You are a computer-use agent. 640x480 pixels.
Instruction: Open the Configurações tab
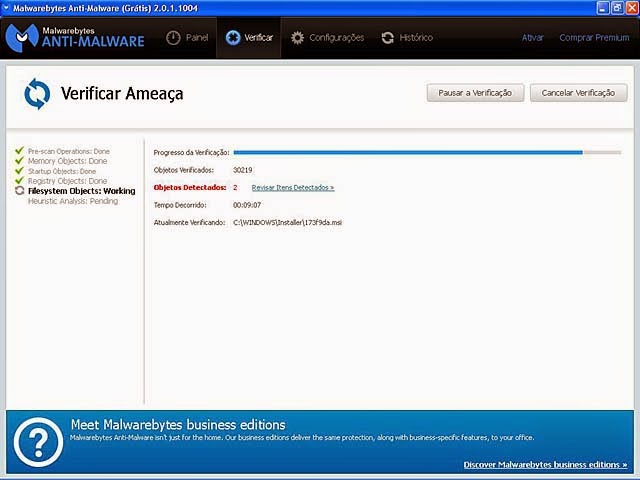pos(327,38)
